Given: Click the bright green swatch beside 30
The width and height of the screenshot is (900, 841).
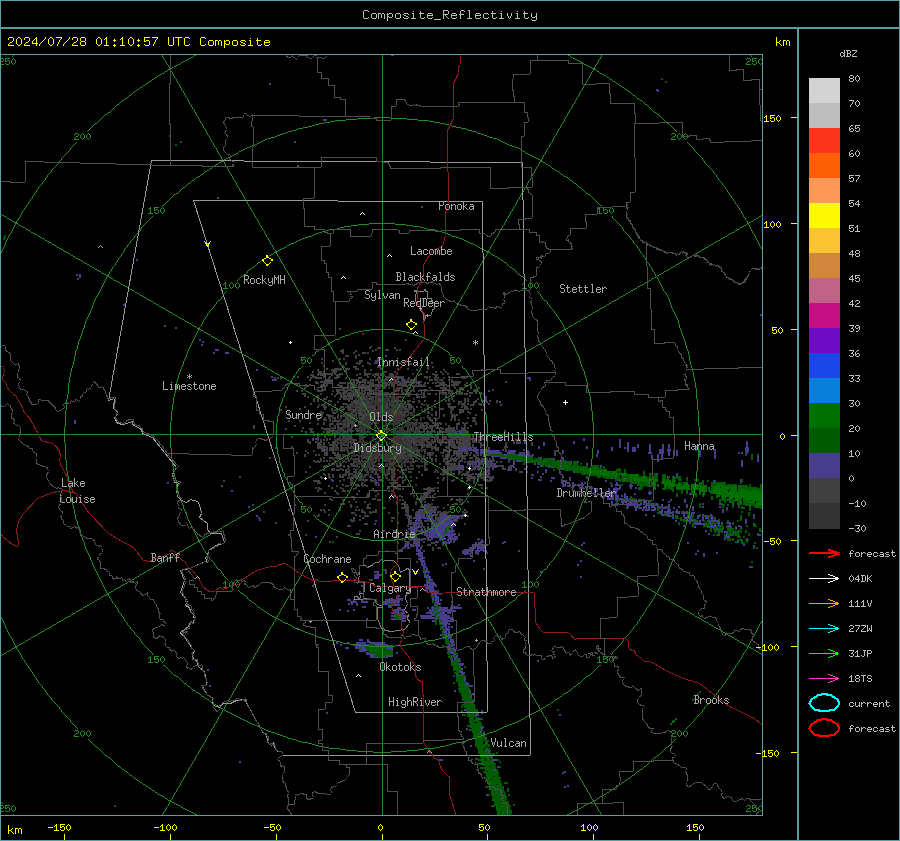Looking at the screenshot, I should 824,416.
